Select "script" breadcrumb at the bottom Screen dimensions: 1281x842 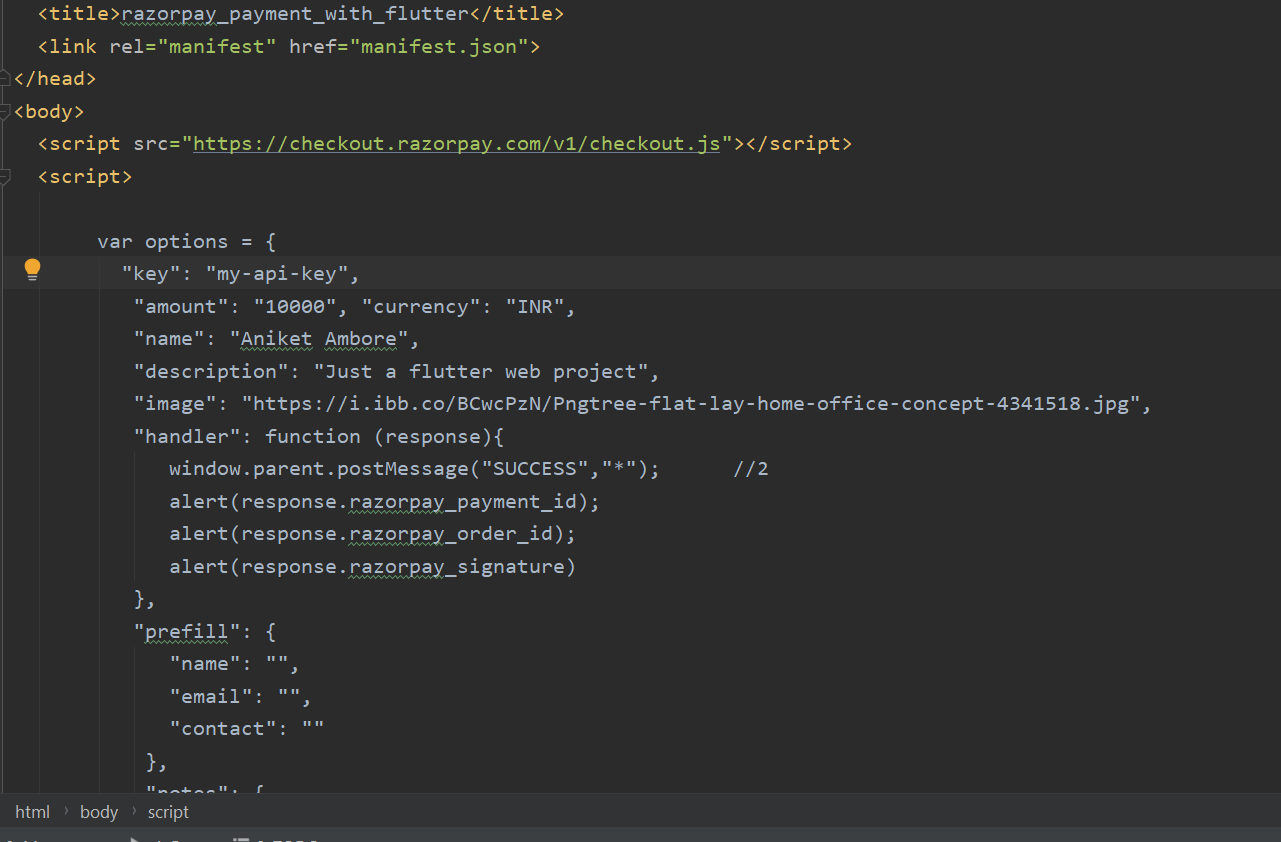[167, 811]
